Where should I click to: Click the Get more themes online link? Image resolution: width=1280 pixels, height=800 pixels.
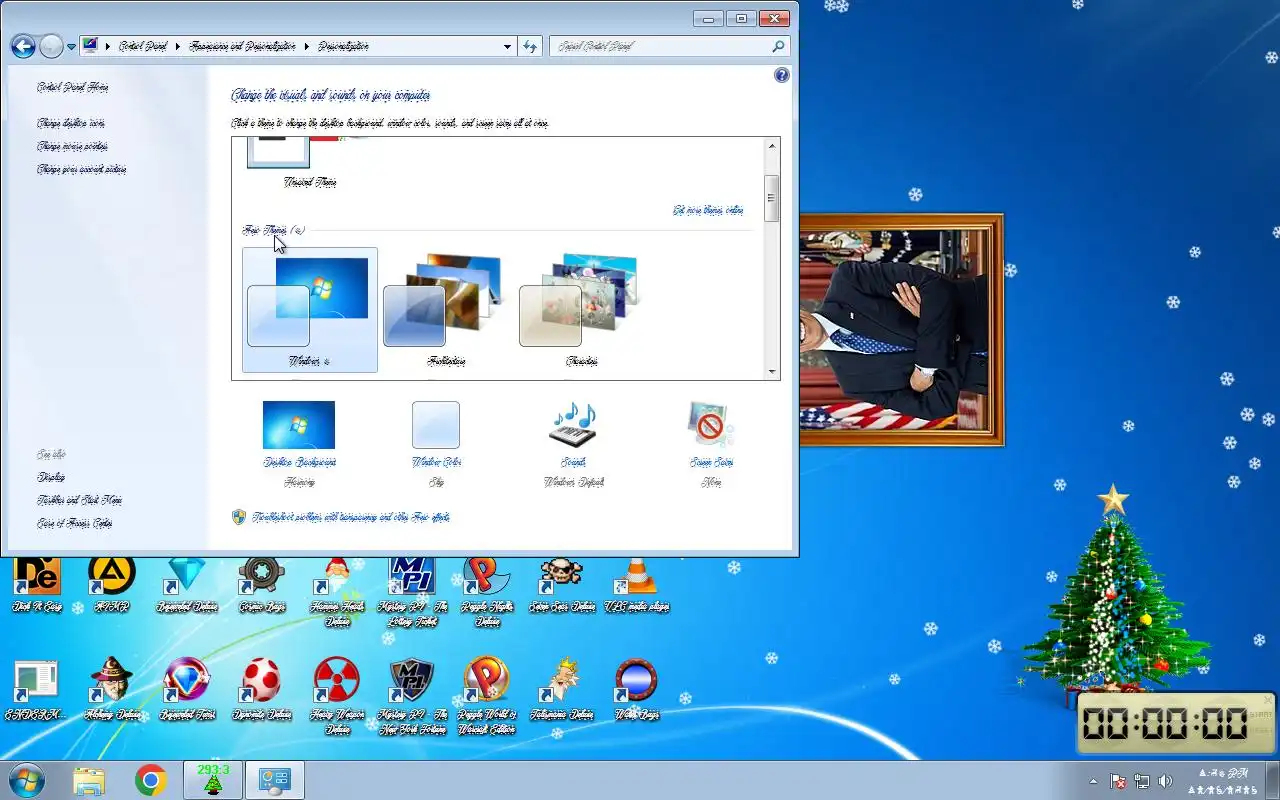coord(708,210)
